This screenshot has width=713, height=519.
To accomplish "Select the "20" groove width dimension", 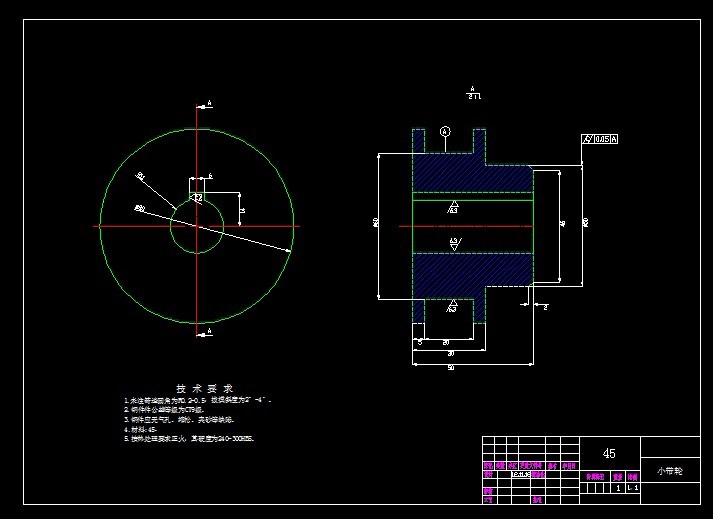I will 446,343.
